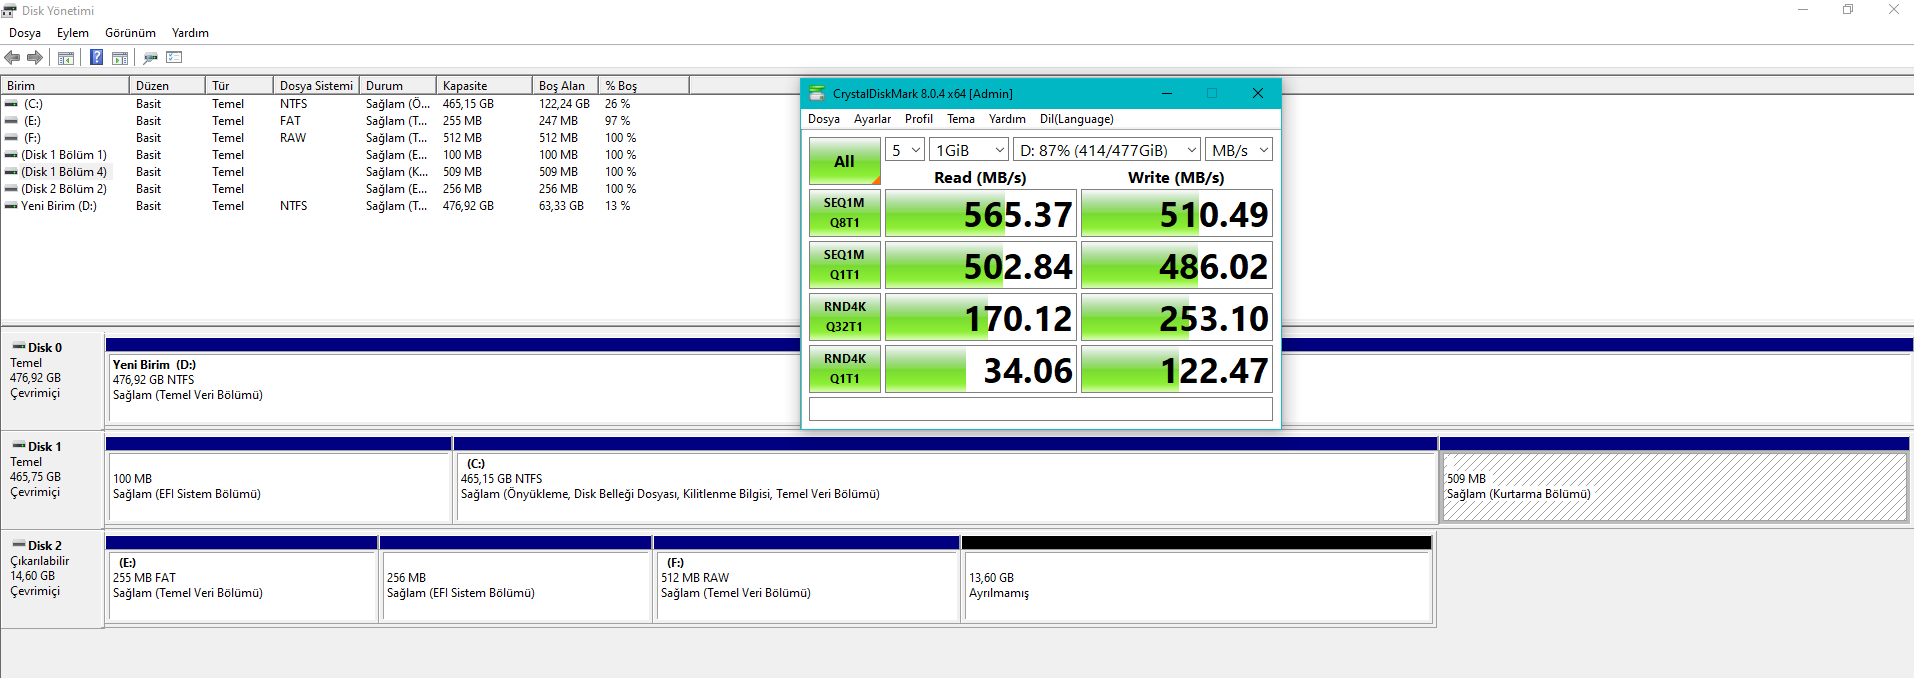This screenshot has height=678, width=1914.
Task: Open the Tema menu in CrystalDiskMark
Action: (x=961, y=119)
